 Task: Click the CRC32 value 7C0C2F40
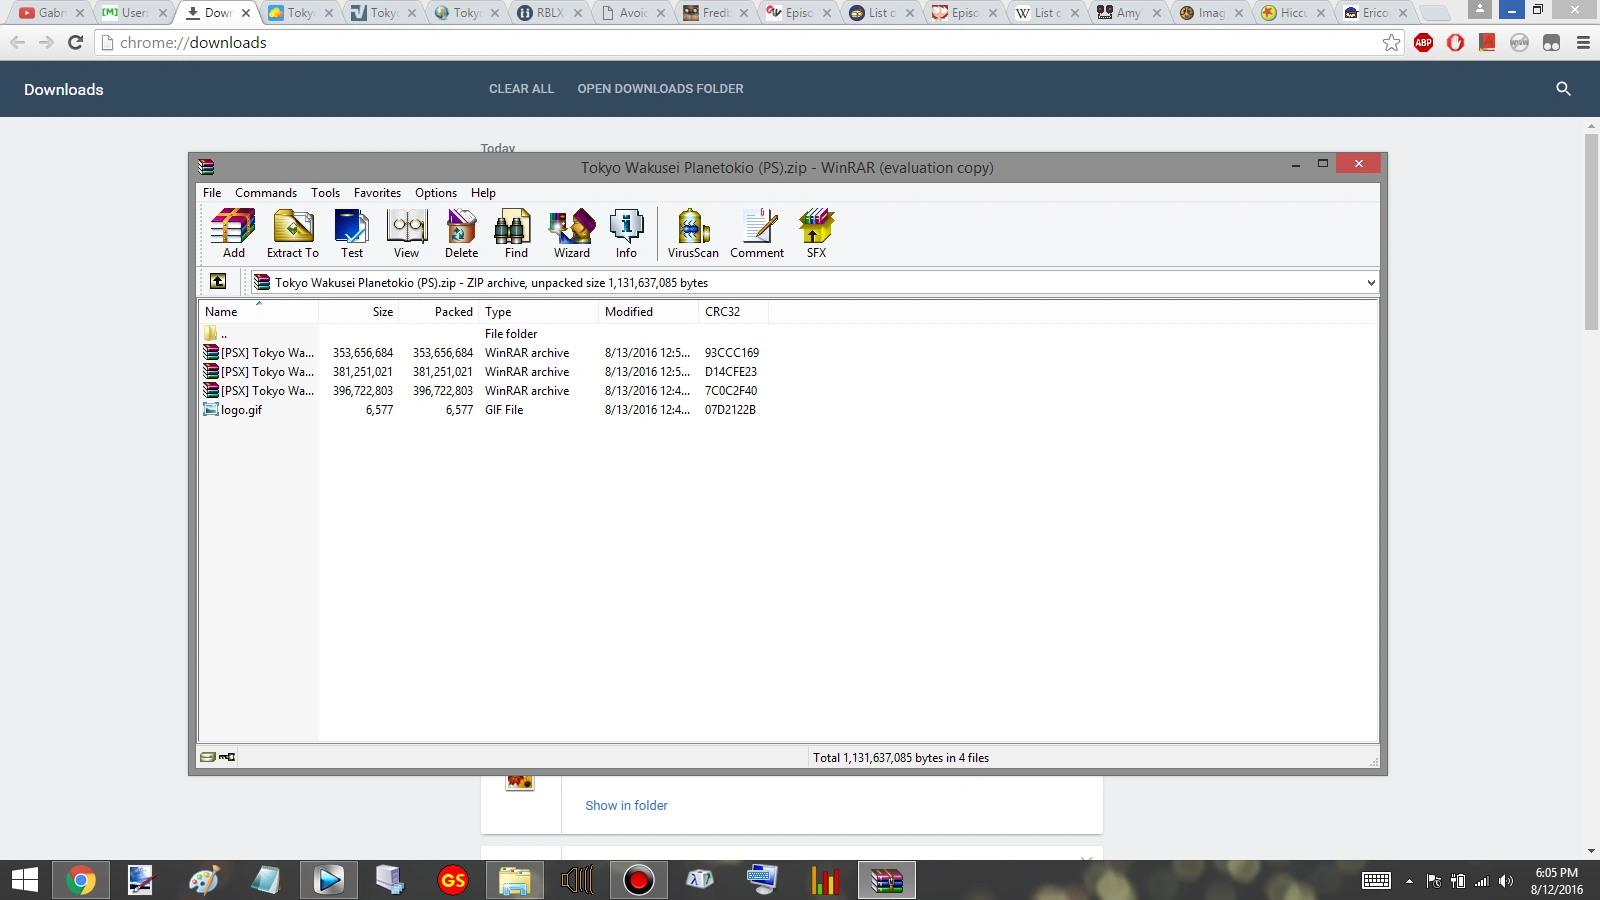[x=731, y=391]
